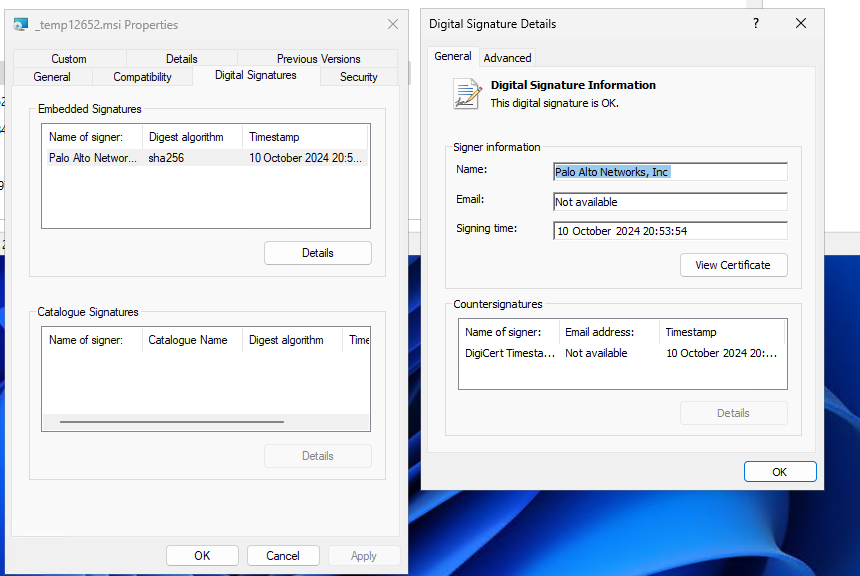This screenshot has width=860, height=576.
Task: Click the greyed-out Apply button
Action: point(364,556)
